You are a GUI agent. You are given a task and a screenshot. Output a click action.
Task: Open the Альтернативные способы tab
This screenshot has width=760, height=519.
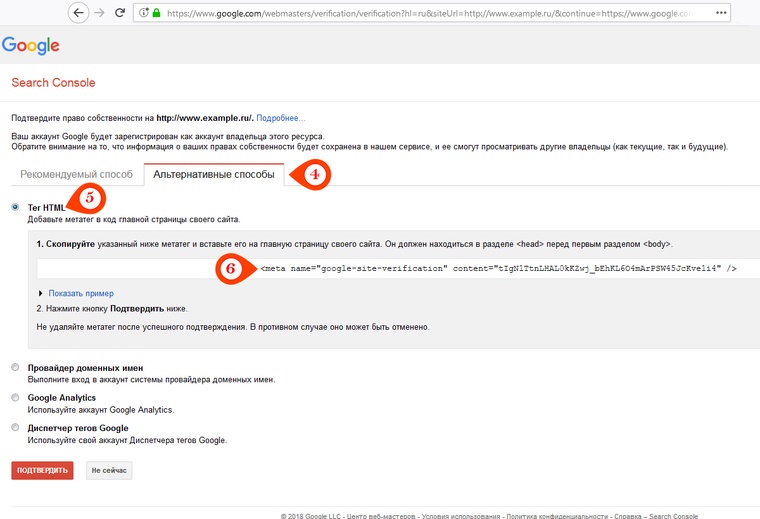[214, 175]
